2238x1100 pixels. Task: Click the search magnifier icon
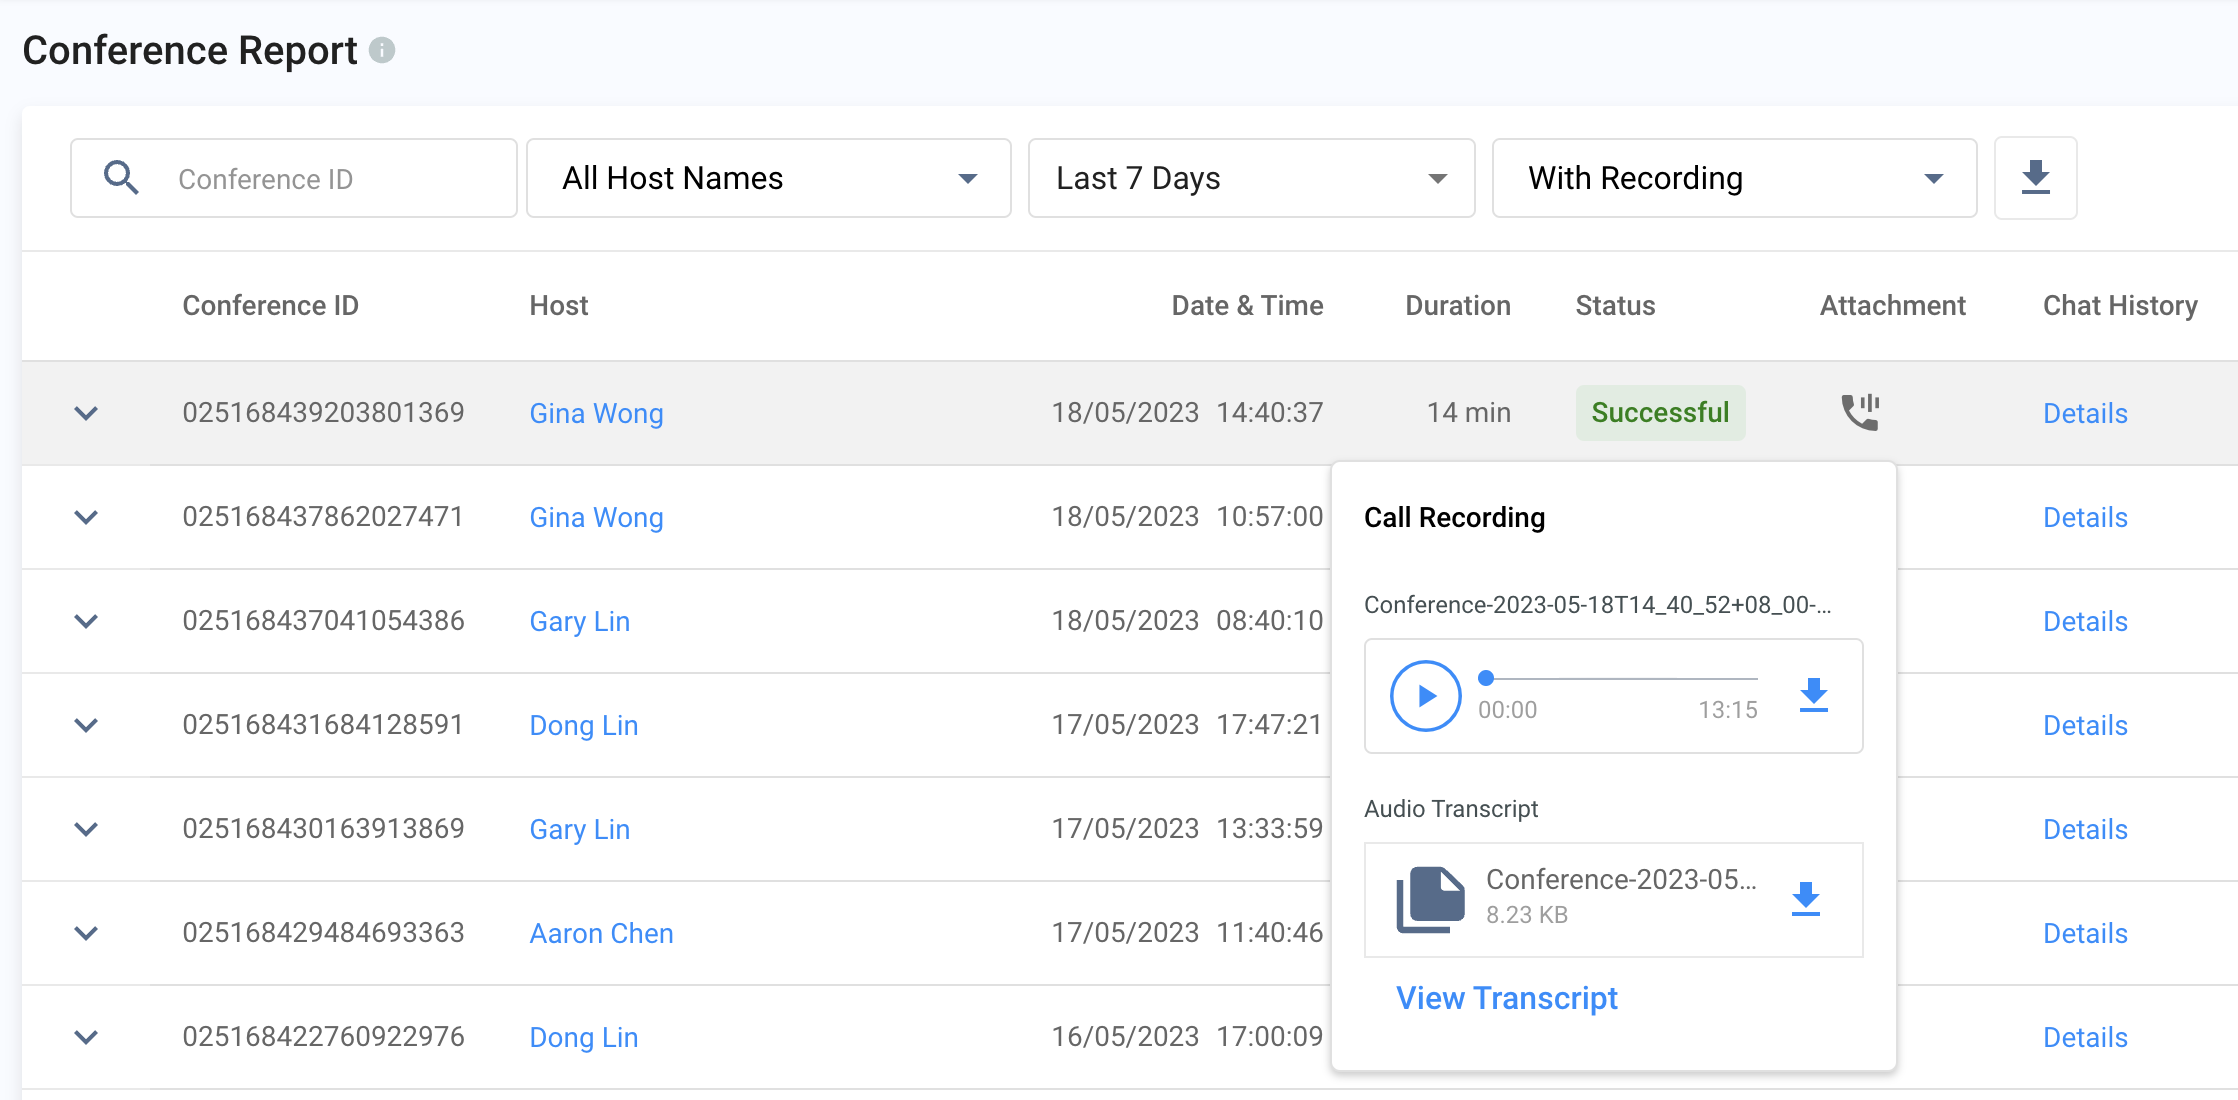point(121,178)
